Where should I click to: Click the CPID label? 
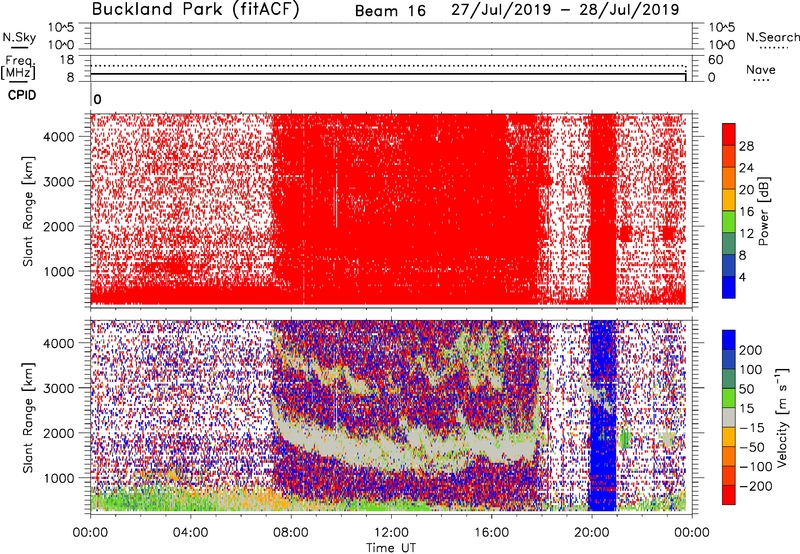22,95
